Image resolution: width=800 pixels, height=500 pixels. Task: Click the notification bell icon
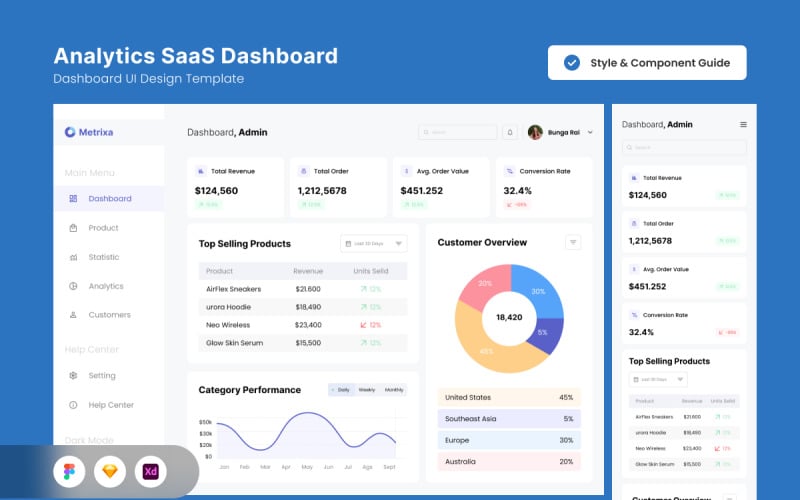pyautogui.click(x=510, y=132)
